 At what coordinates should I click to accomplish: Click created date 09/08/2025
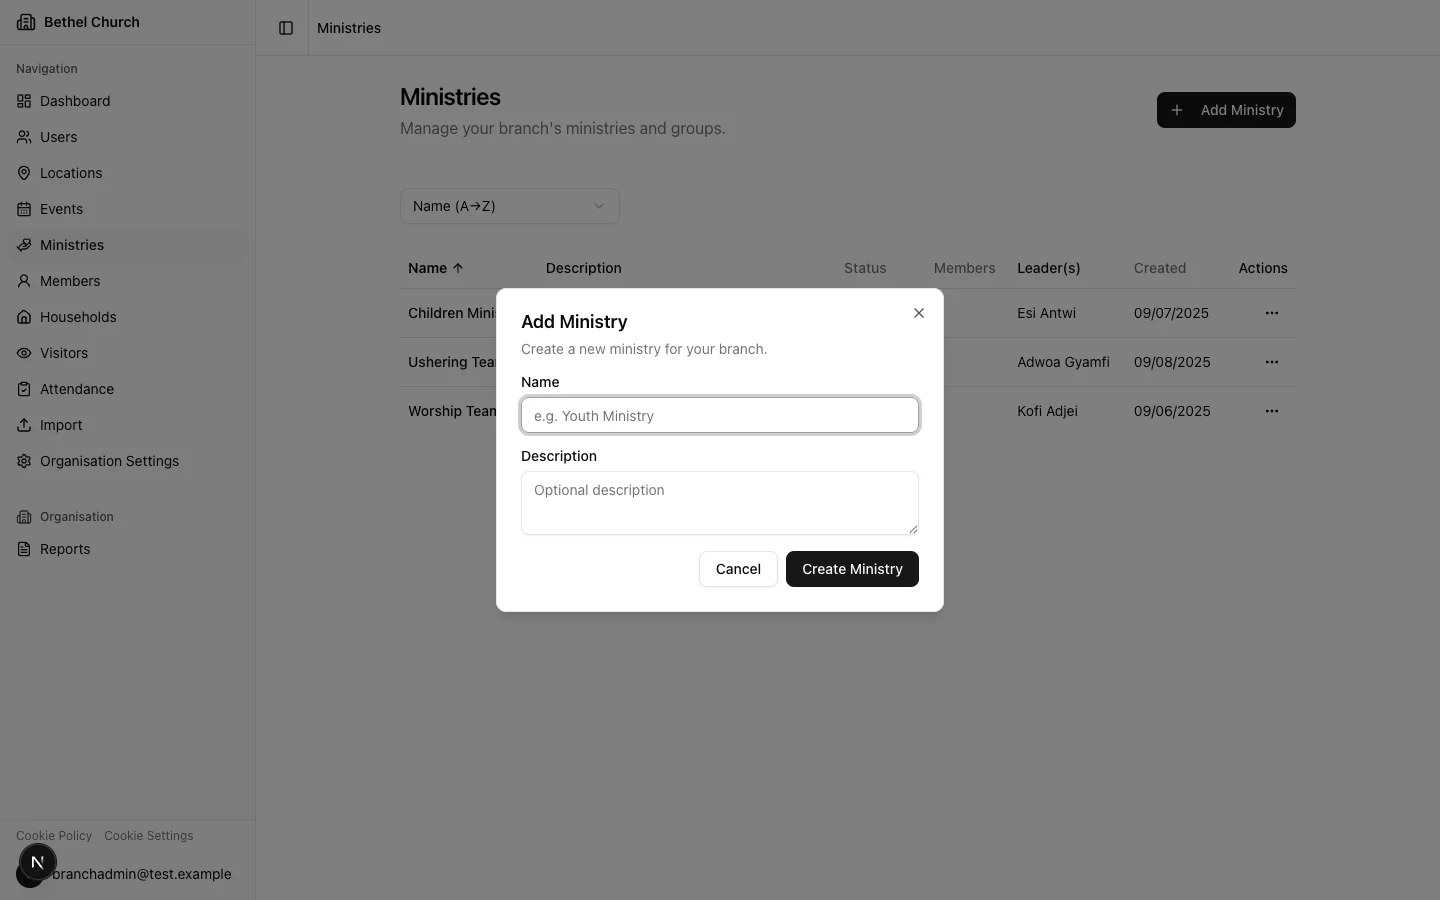(x=1172, y=362)
